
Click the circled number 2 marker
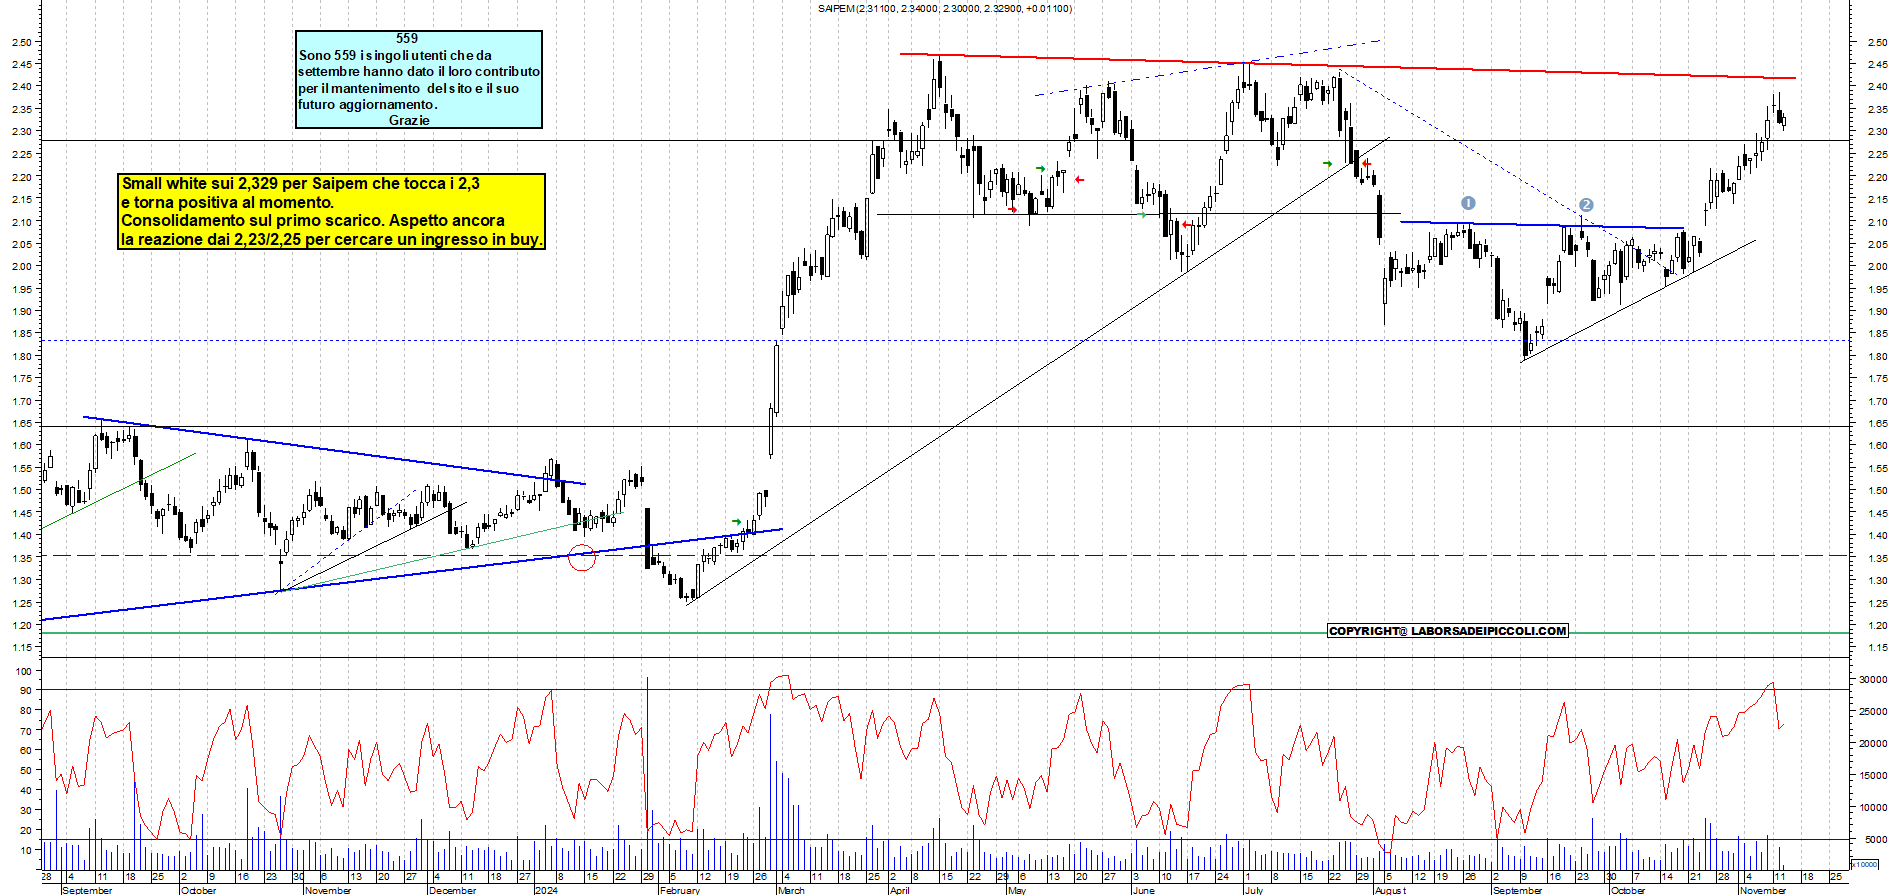(1586, 205)
